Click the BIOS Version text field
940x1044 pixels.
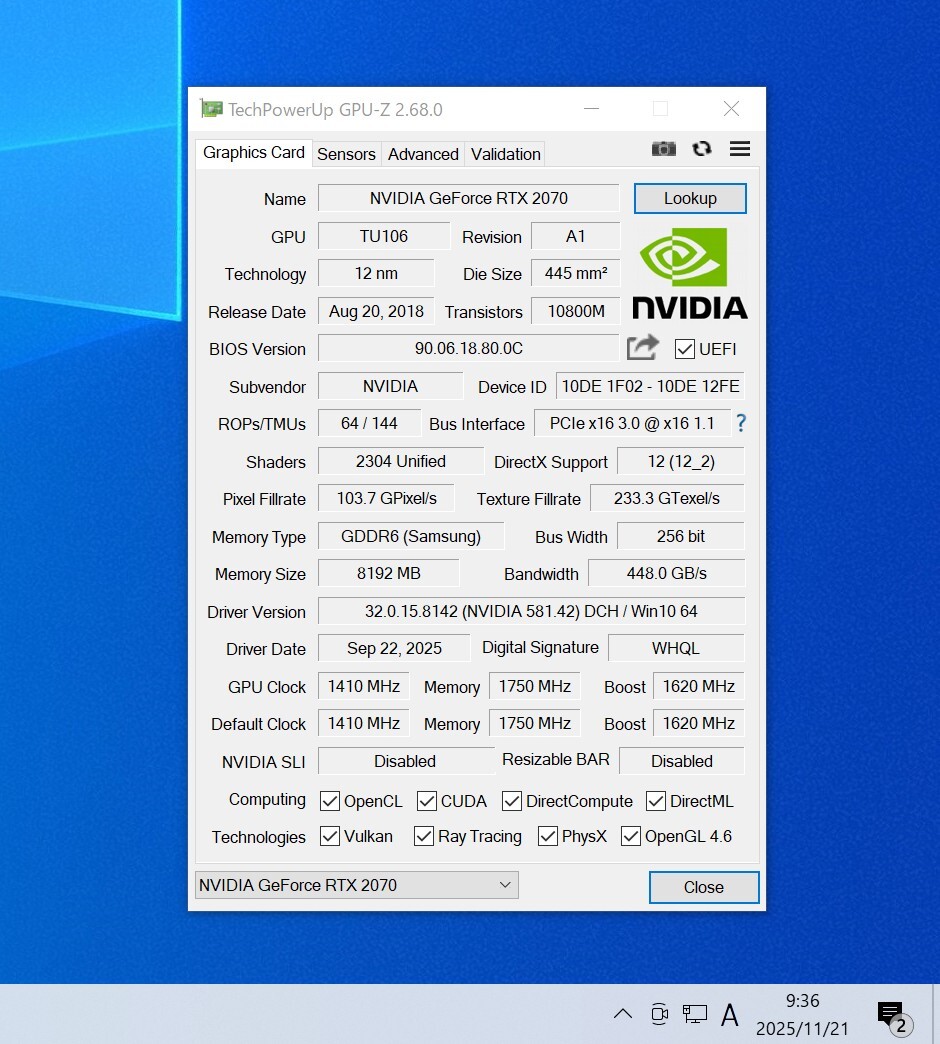pos(468,348)
